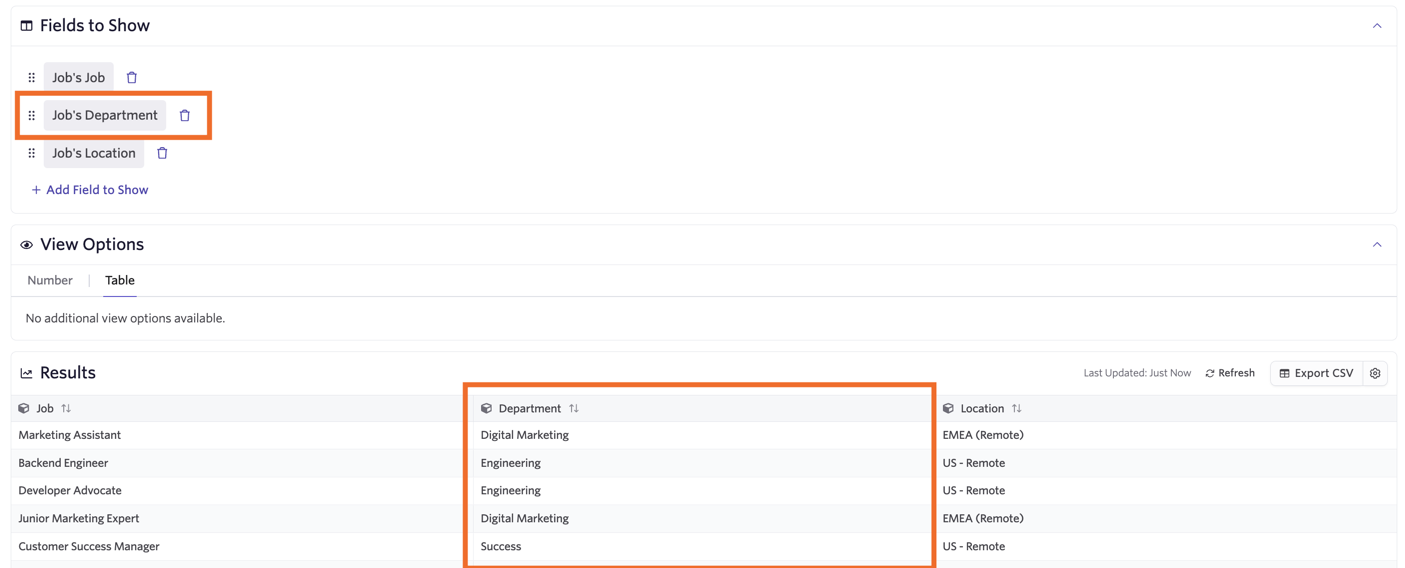Click the Job column header
The width and height of the screenshot is (1405, 568).
coord(45,408)
